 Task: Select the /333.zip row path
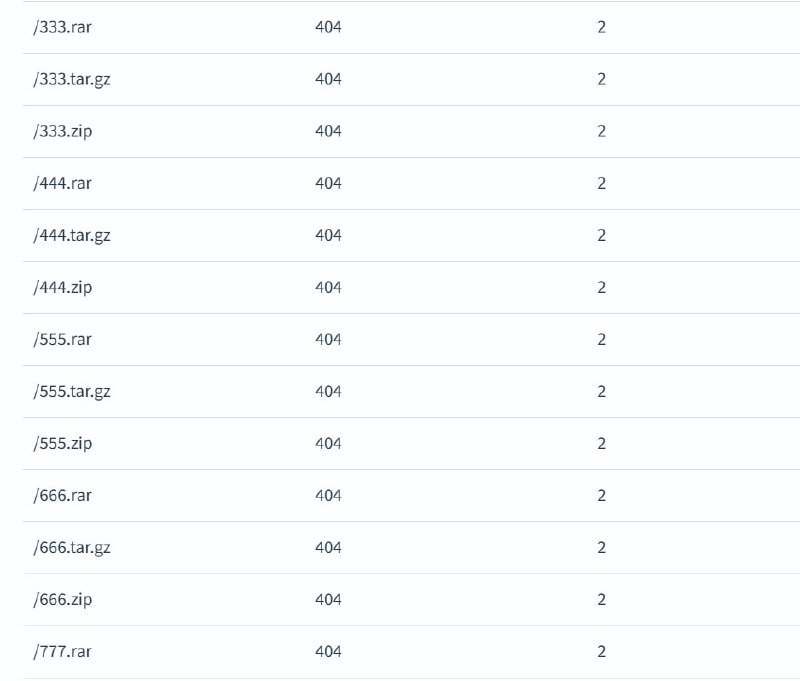(63, 132)
